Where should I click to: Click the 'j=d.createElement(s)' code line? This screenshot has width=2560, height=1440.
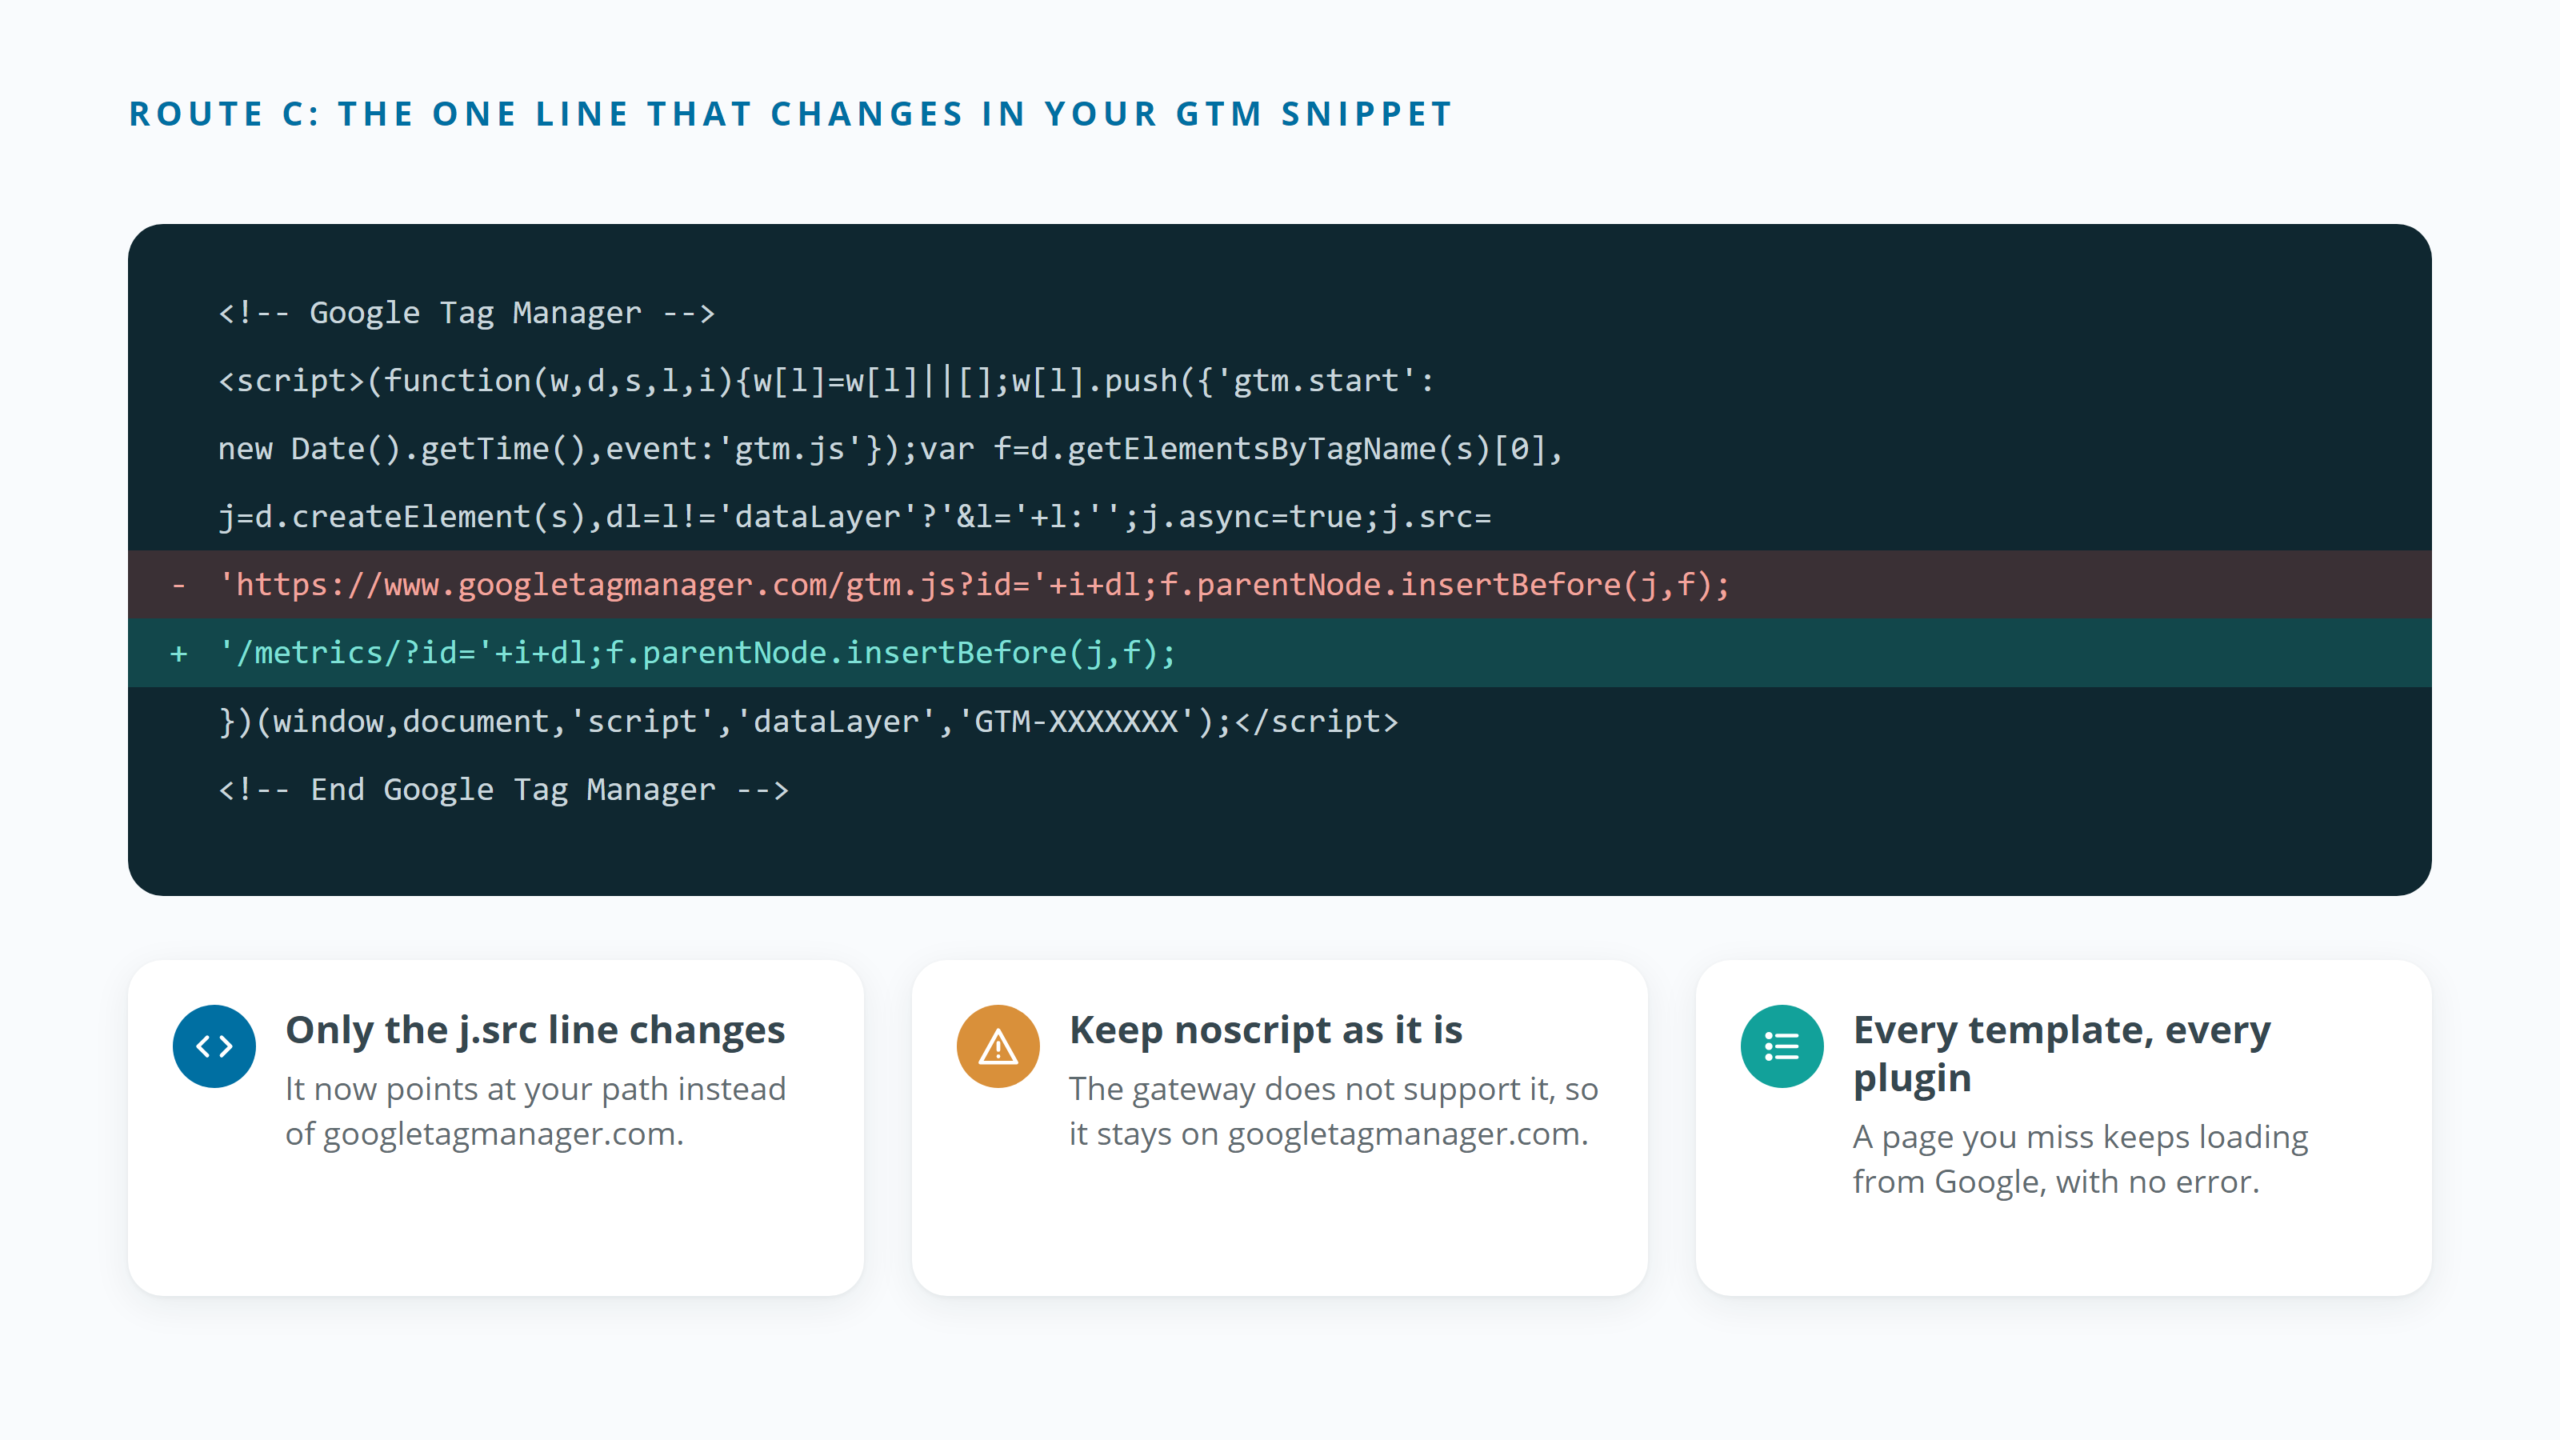(x=855, y=517)
